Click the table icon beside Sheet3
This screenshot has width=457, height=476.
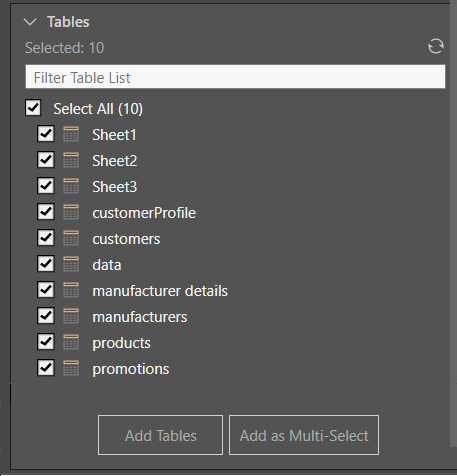coord(71,186)
